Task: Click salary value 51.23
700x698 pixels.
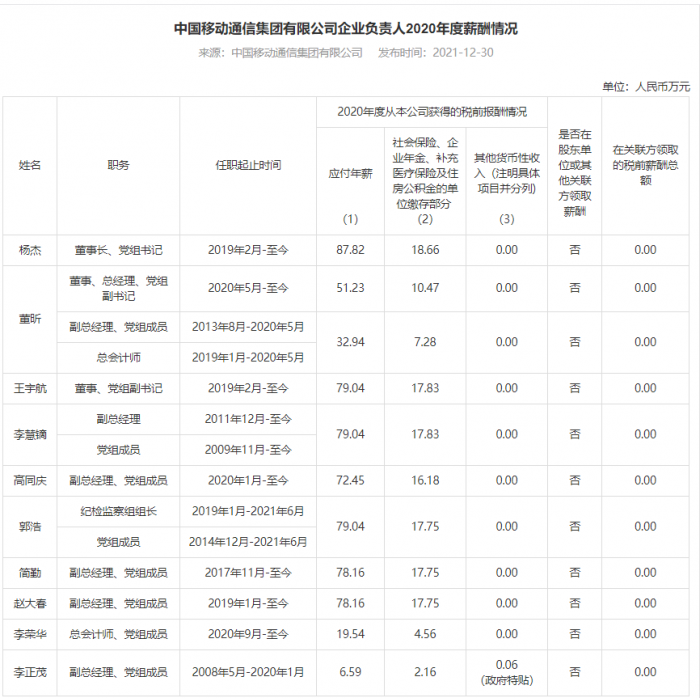Action: pyautogui.click(x=350, y=288)
